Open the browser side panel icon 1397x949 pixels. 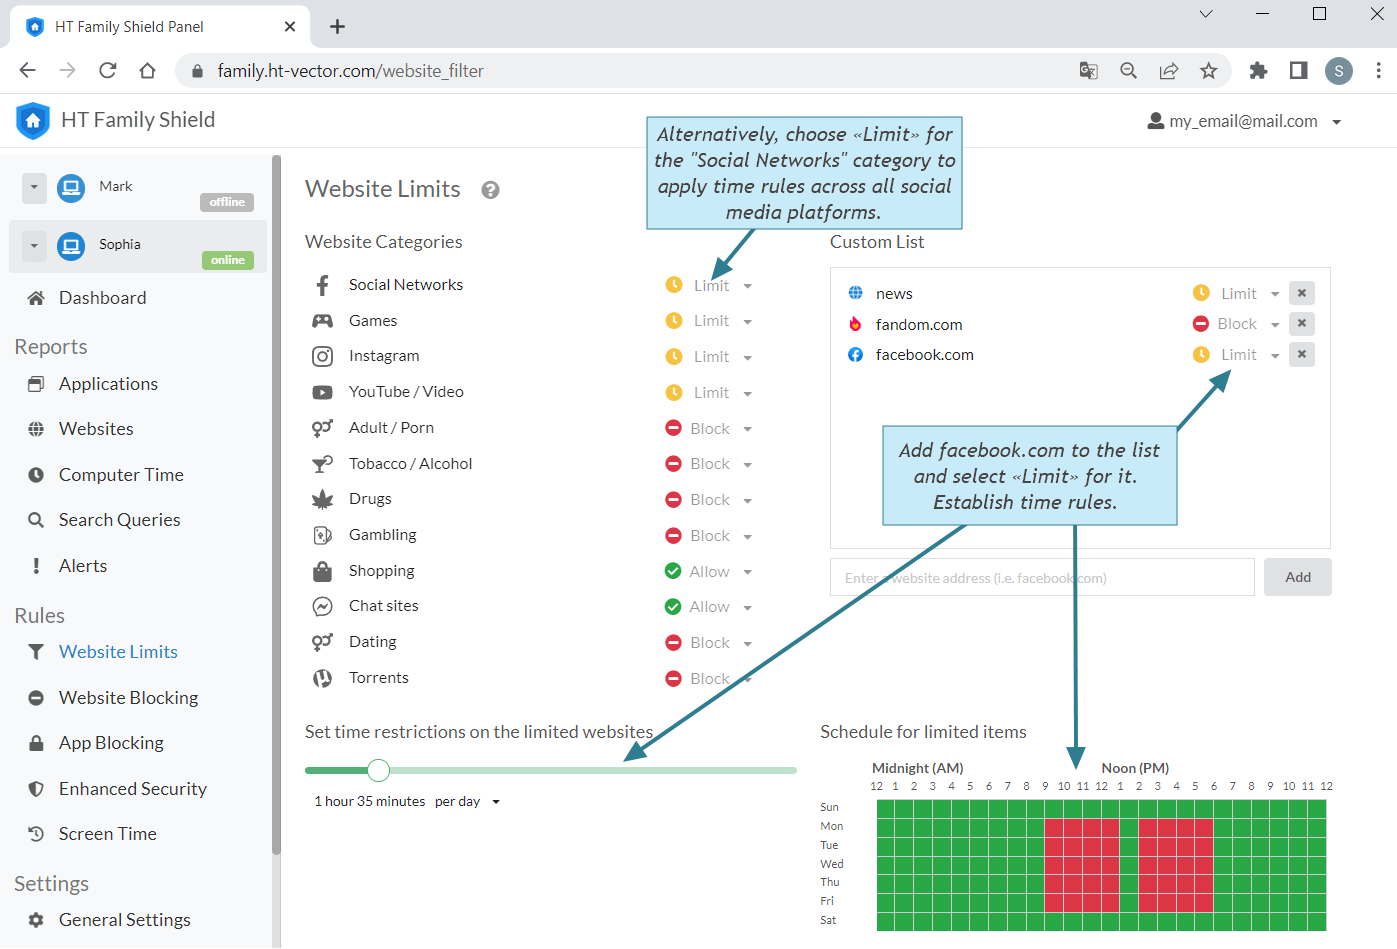coord(1298,70)
